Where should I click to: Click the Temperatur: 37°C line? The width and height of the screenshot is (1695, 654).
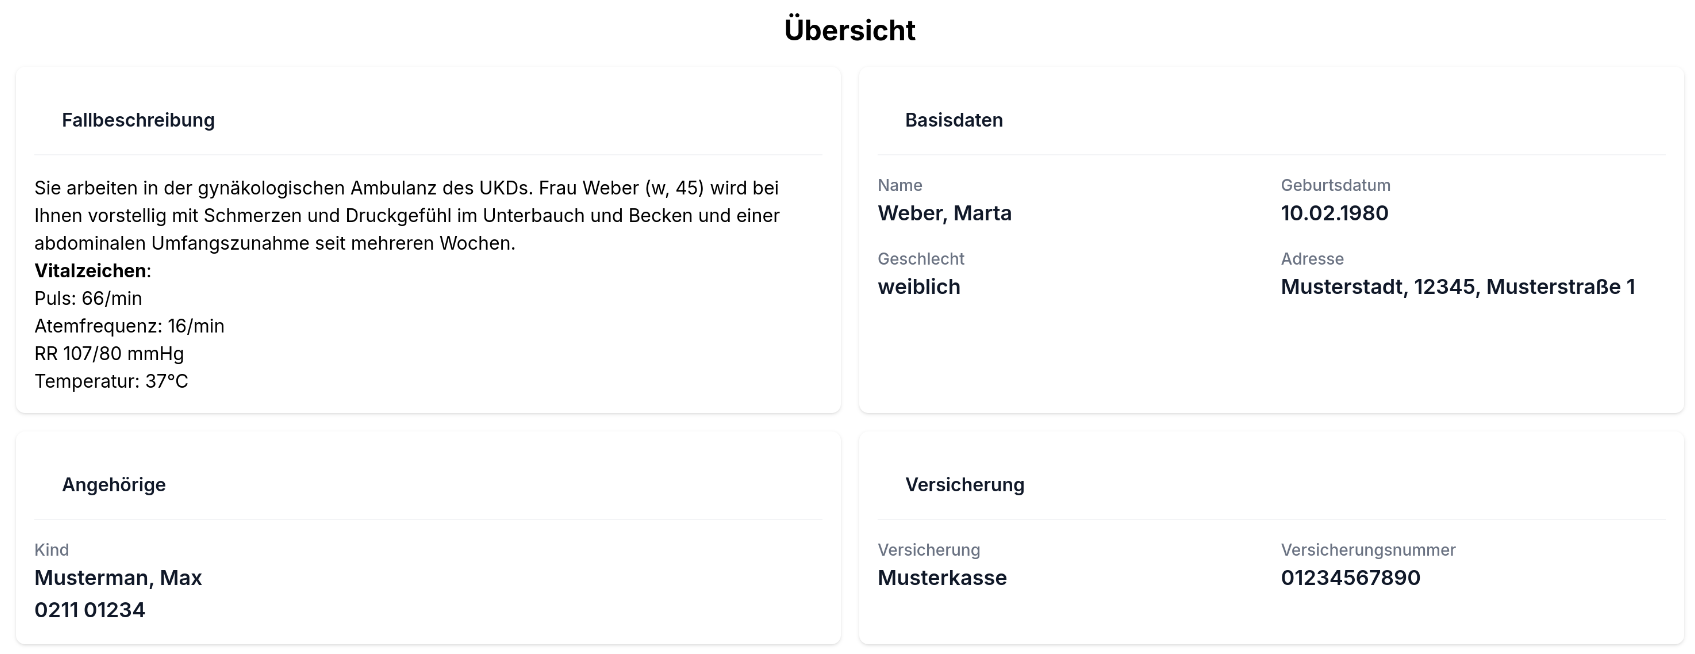(x=111, y=381)
